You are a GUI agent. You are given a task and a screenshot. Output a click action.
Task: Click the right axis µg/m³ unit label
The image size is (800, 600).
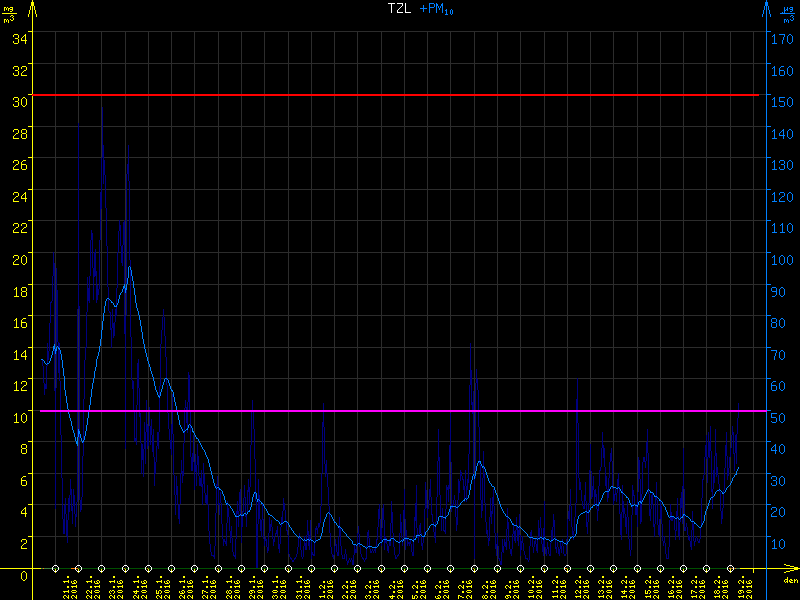pos(788,15)
